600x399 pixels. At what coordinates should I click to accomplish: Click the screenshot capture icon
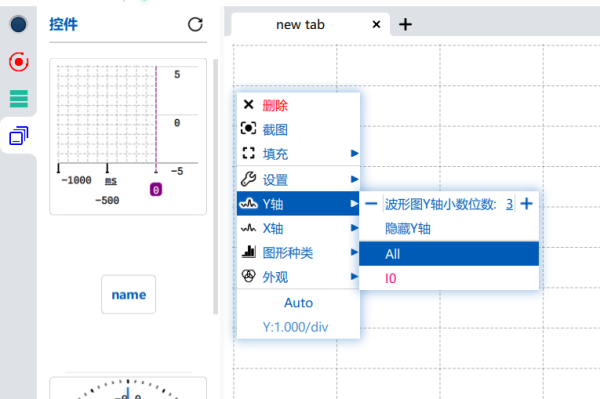click(248, 128)
